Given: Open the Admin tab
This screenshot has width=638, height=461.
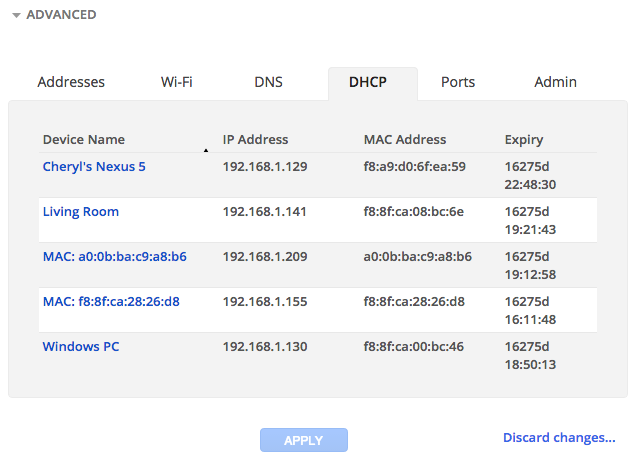Looking at the screenshot, I should point(555,82).
